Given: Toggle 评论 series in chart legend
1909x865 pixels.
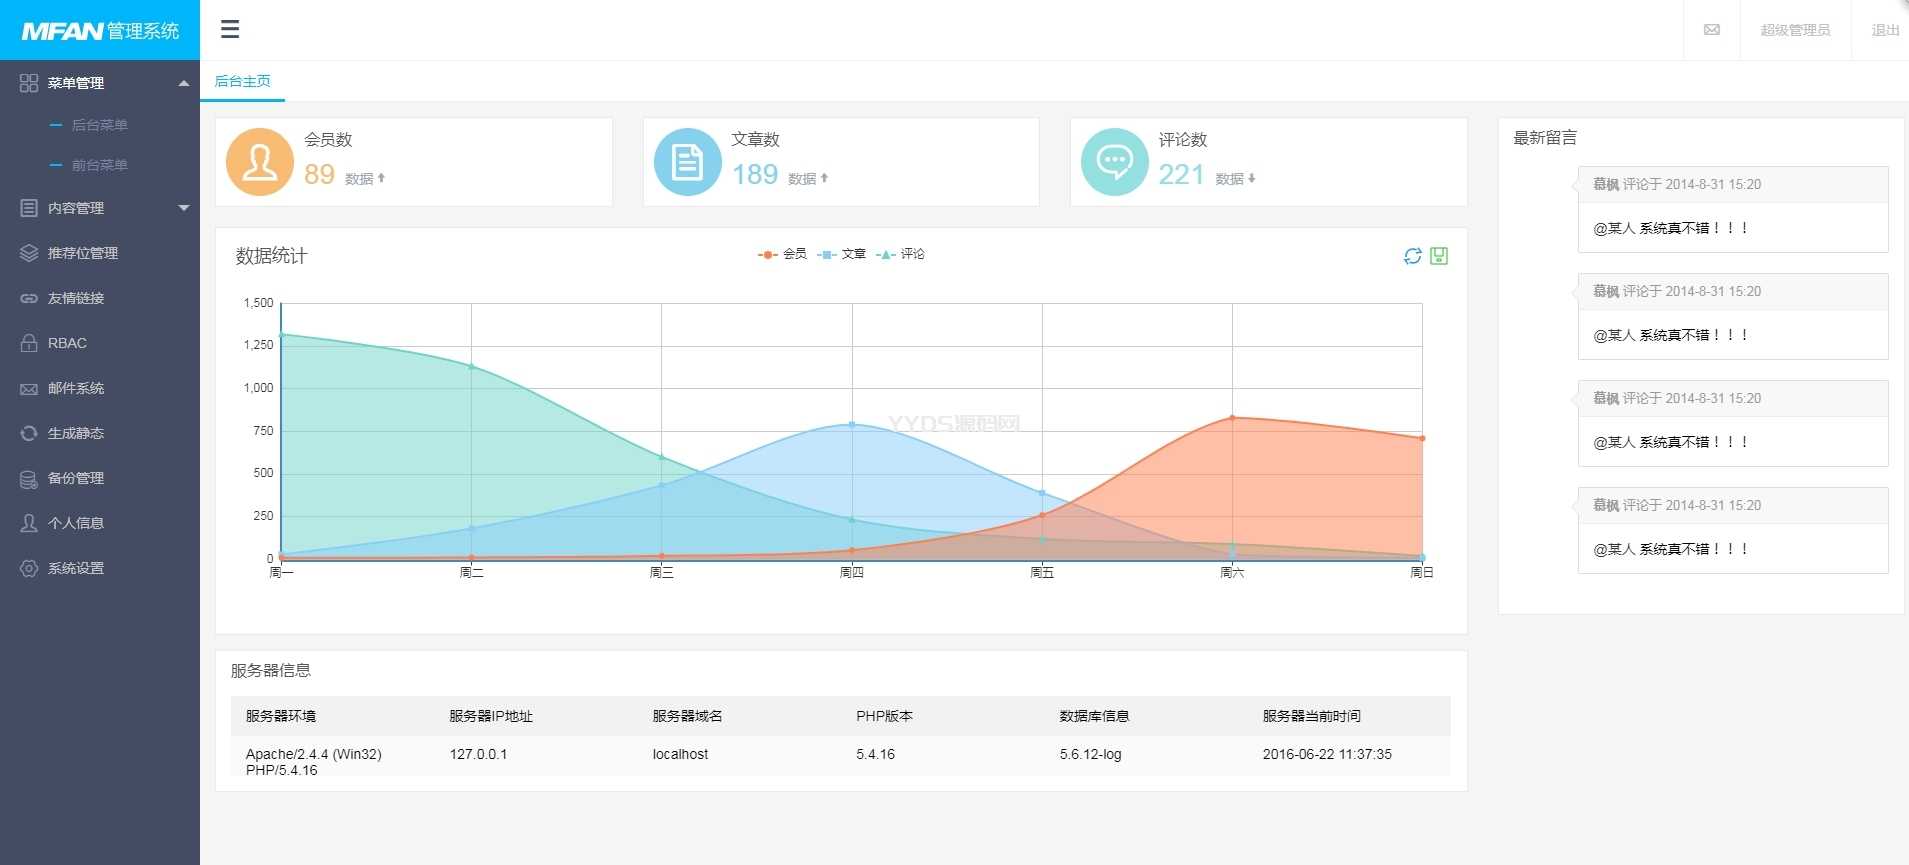Looking at the screenshot, I should click(x=901, y=254).
